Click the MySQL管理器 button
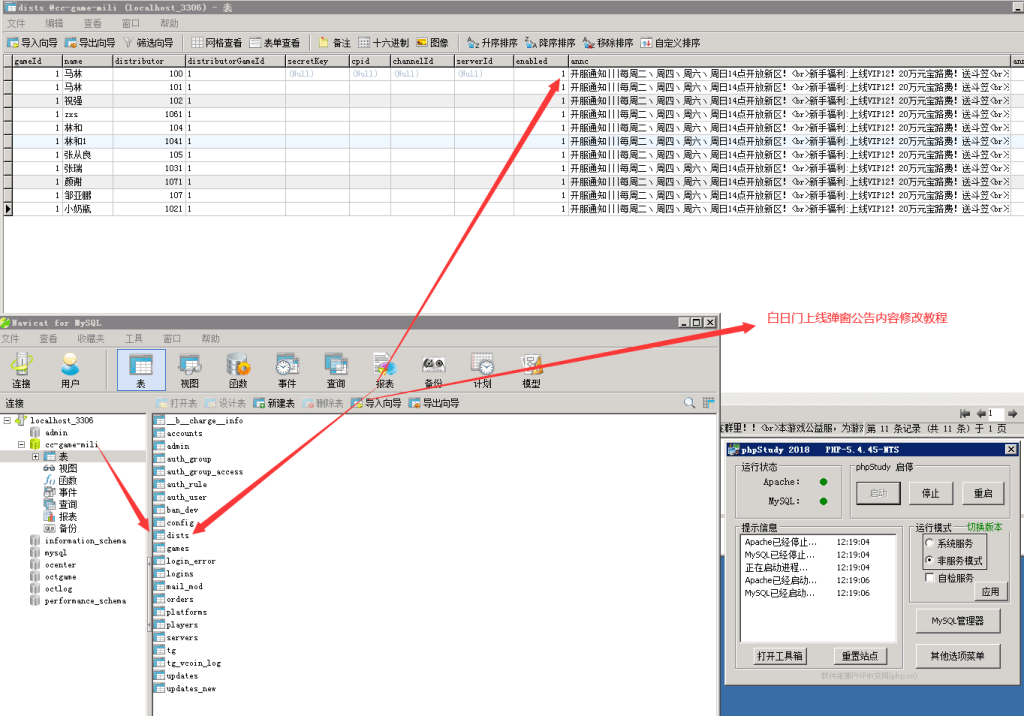This screenshot has height=716, width=1024. coord(958,621)
